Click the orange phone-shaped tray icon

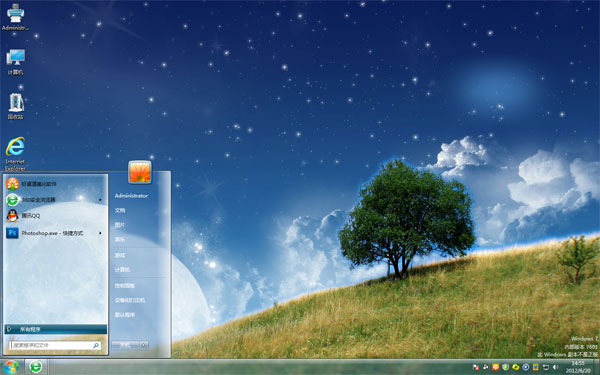pos(535,367)
